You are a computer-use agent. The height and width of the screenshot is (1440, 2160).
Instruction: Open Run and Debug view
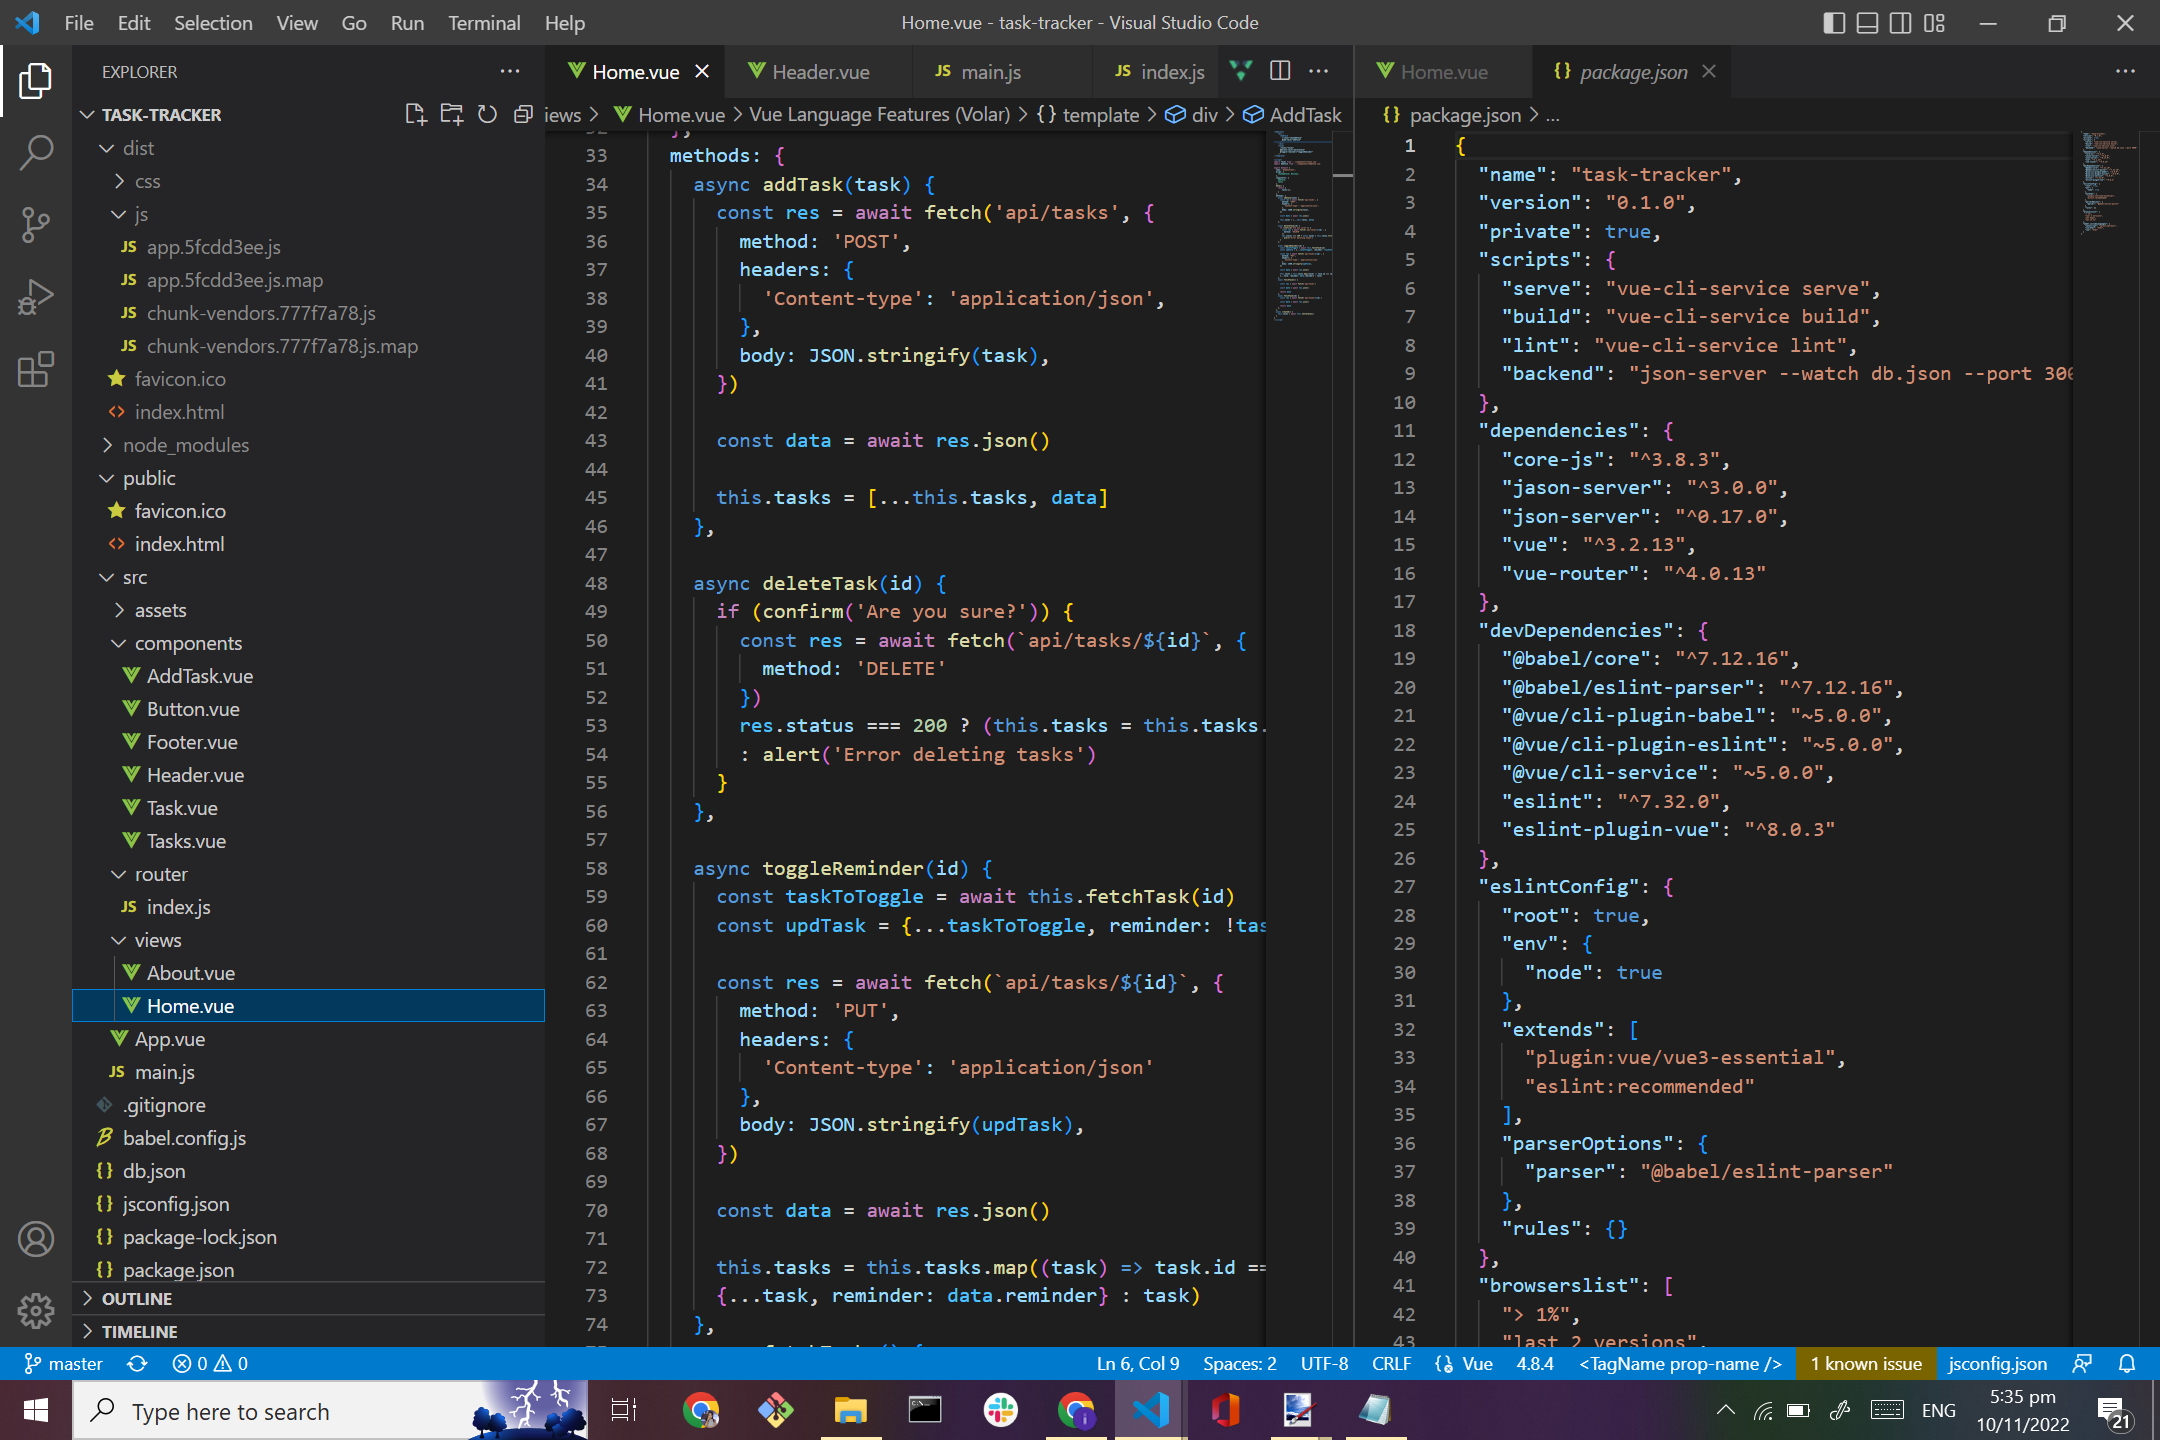tap(36, 297)
